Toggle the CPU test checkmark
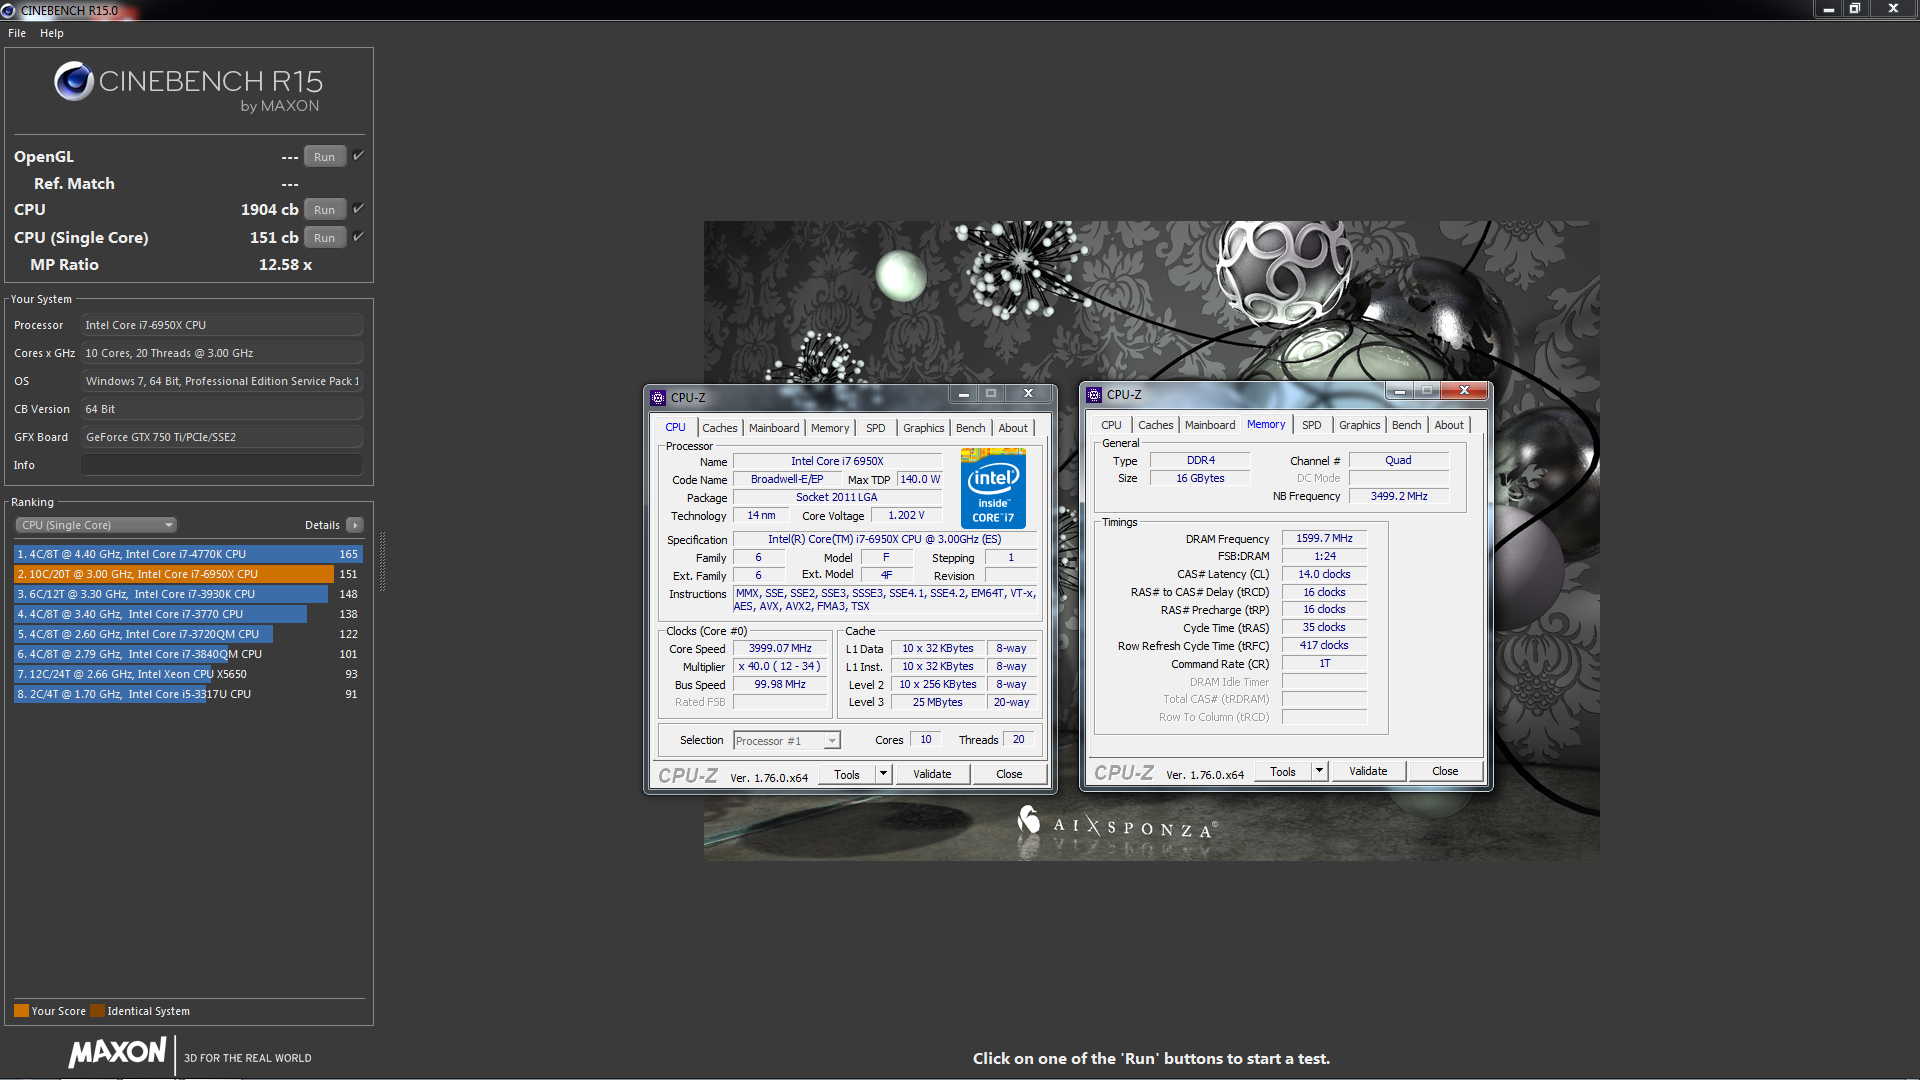This screenshot has height=1080, width=1920. click(357, 209)
